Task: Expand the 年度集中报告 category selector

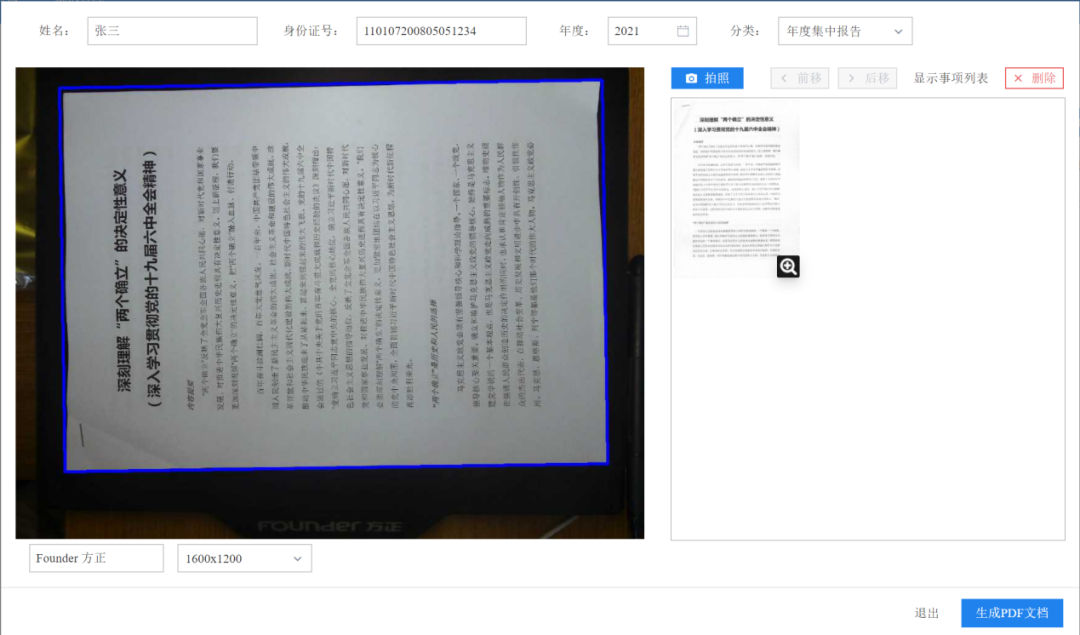Action: pyautogui.click(x=844, y=31)
